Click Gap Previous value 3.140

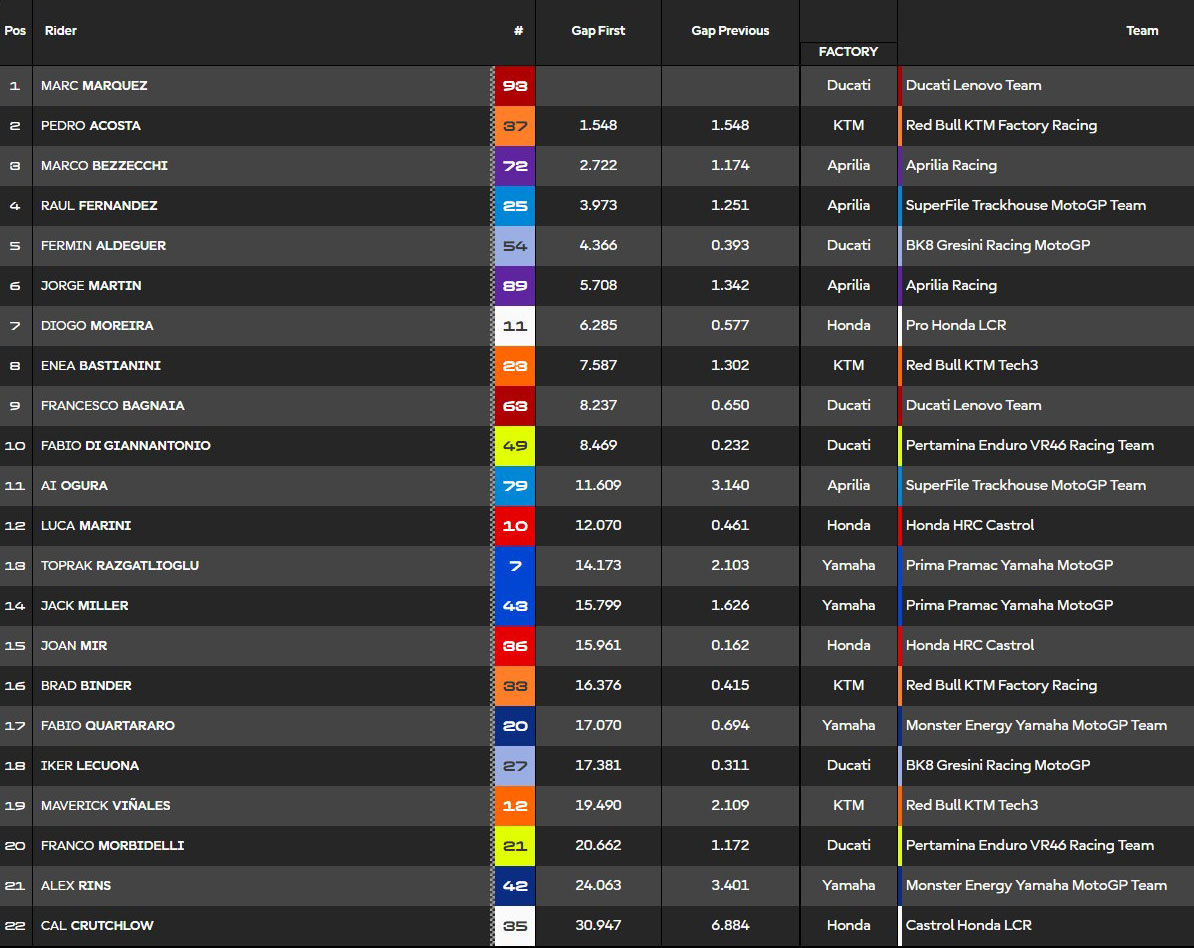pyautogui.click(x=729, y=485)
